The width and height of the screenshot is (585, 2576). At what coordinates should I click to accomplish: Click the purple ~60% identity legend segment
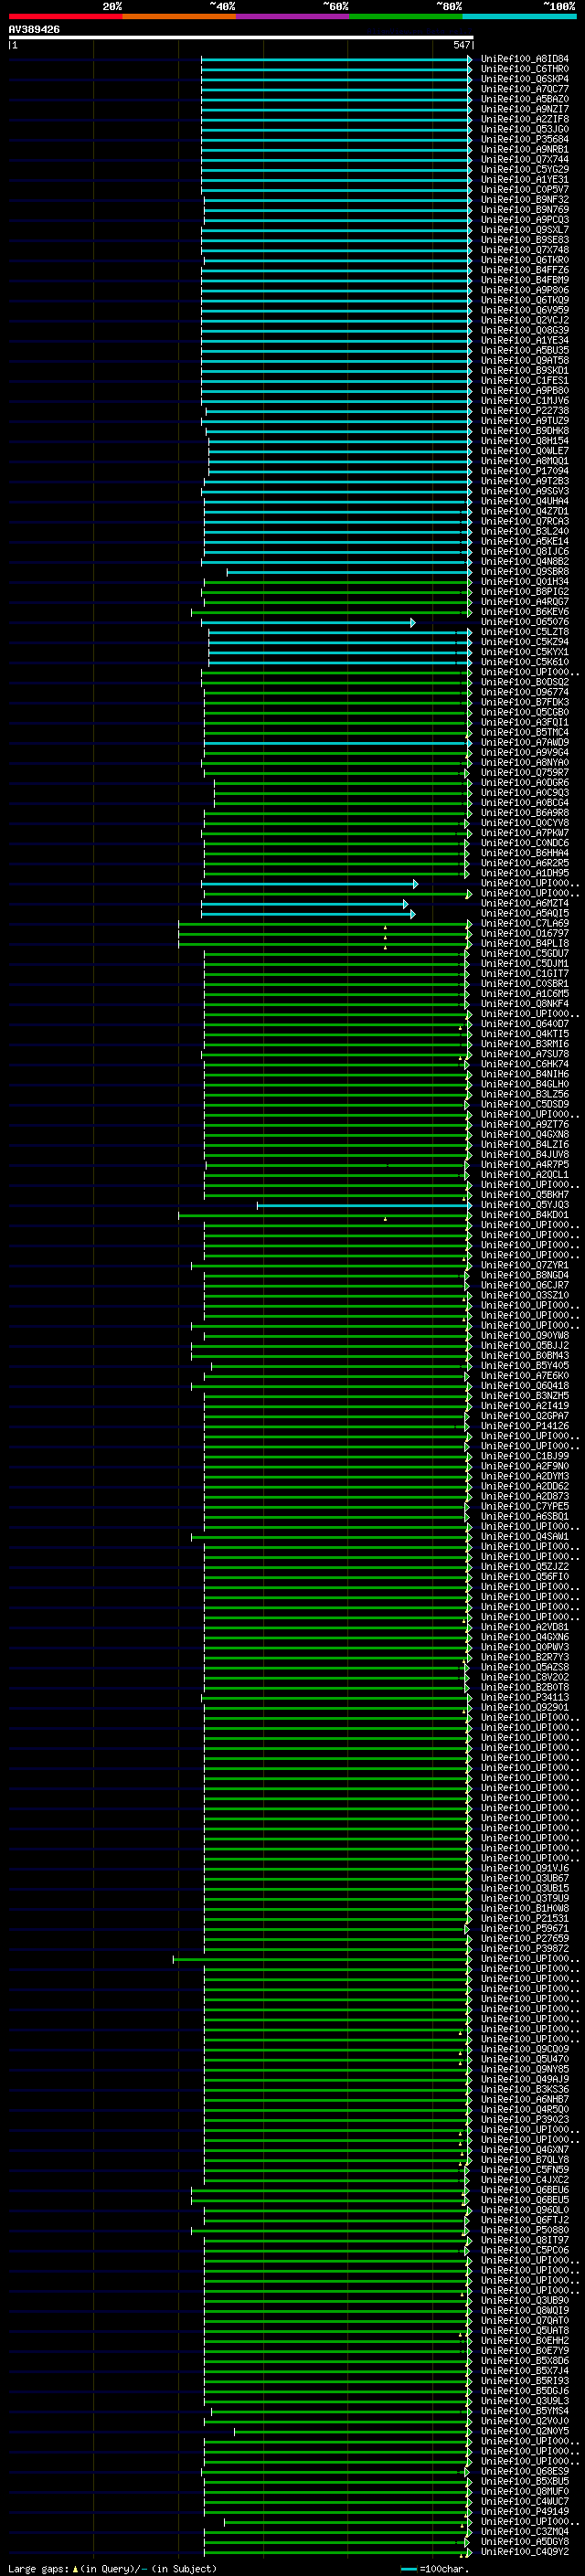point(293,16)
